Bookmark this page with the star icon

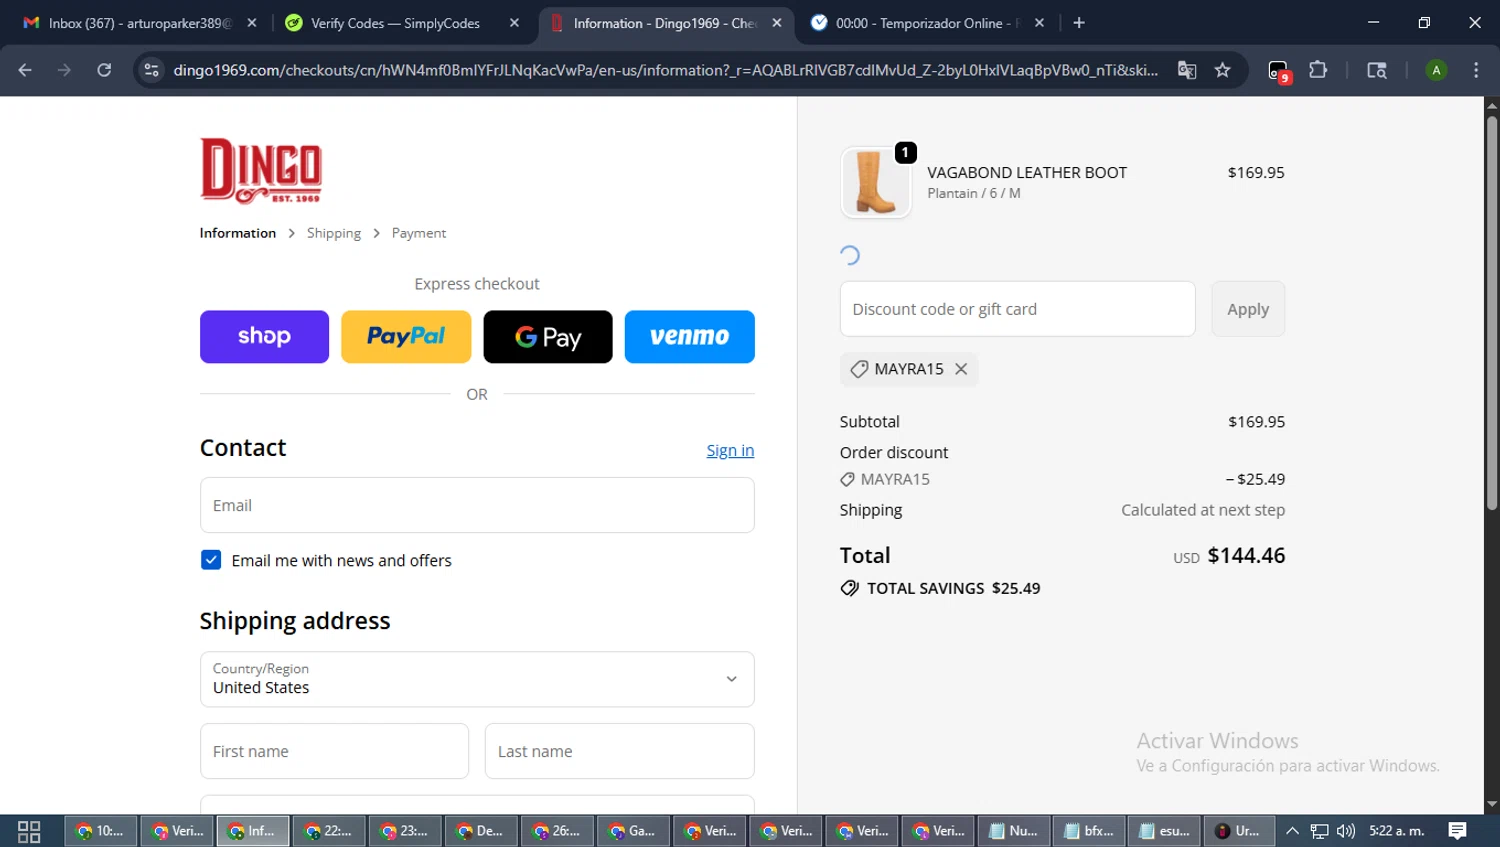(x=1222, y=70)
